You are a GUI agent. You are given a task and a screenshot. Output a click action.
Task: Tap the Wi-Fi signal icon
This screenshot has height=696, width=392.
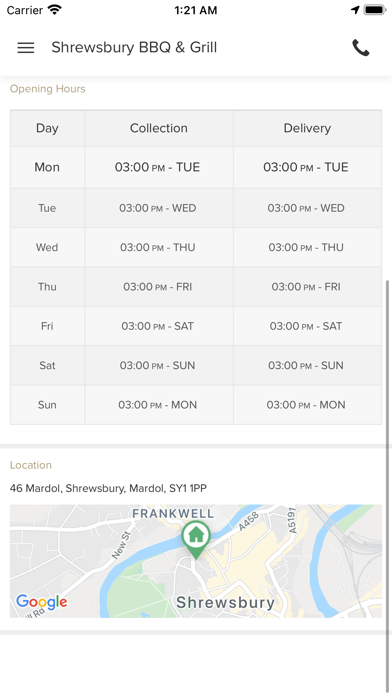pos(55,10)
